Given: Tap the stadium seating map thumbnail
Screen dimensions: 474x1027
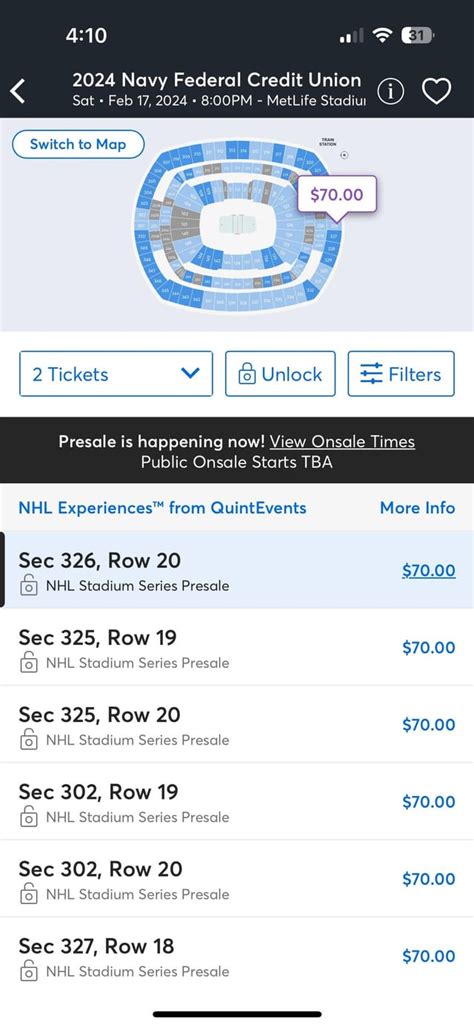Looking at the screenshot, I should (238, 224).
